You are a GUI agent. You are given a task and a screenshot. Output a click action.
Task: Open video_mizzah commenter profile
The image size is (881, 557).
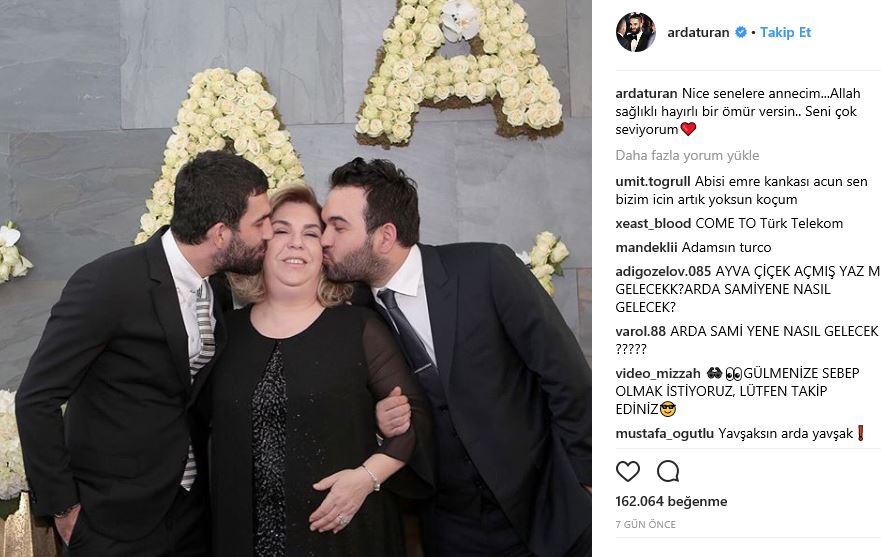[x=658, y=373]
